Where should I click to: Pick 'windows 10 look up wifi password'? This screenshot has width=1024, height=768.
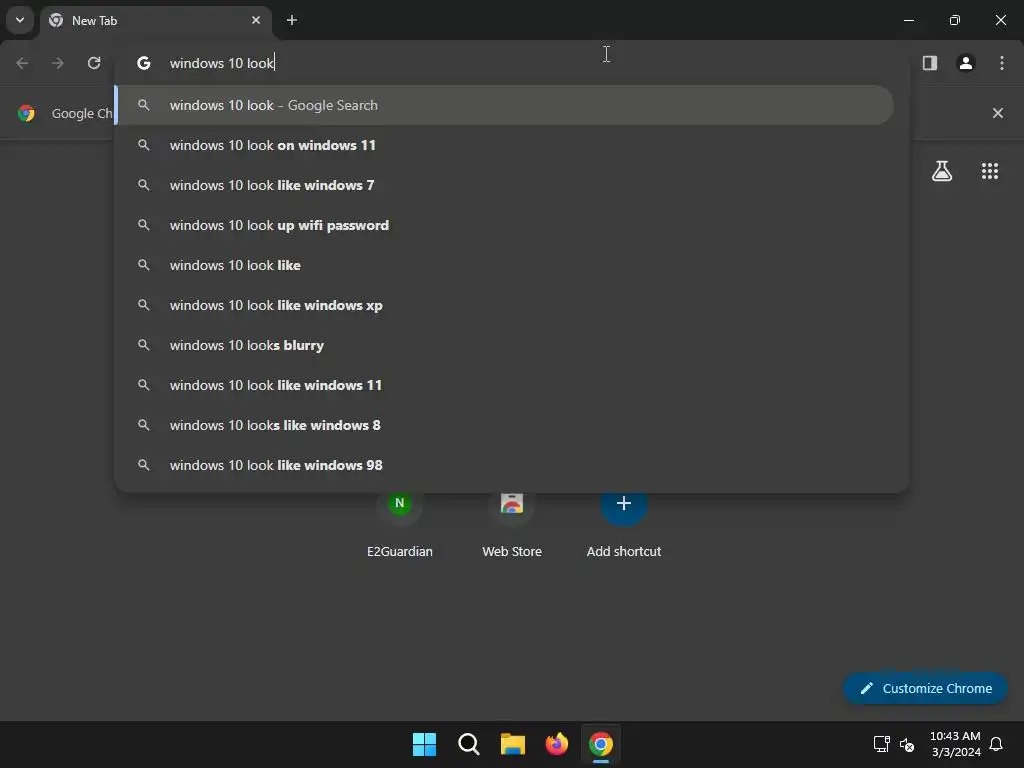[x=504, y=225]
